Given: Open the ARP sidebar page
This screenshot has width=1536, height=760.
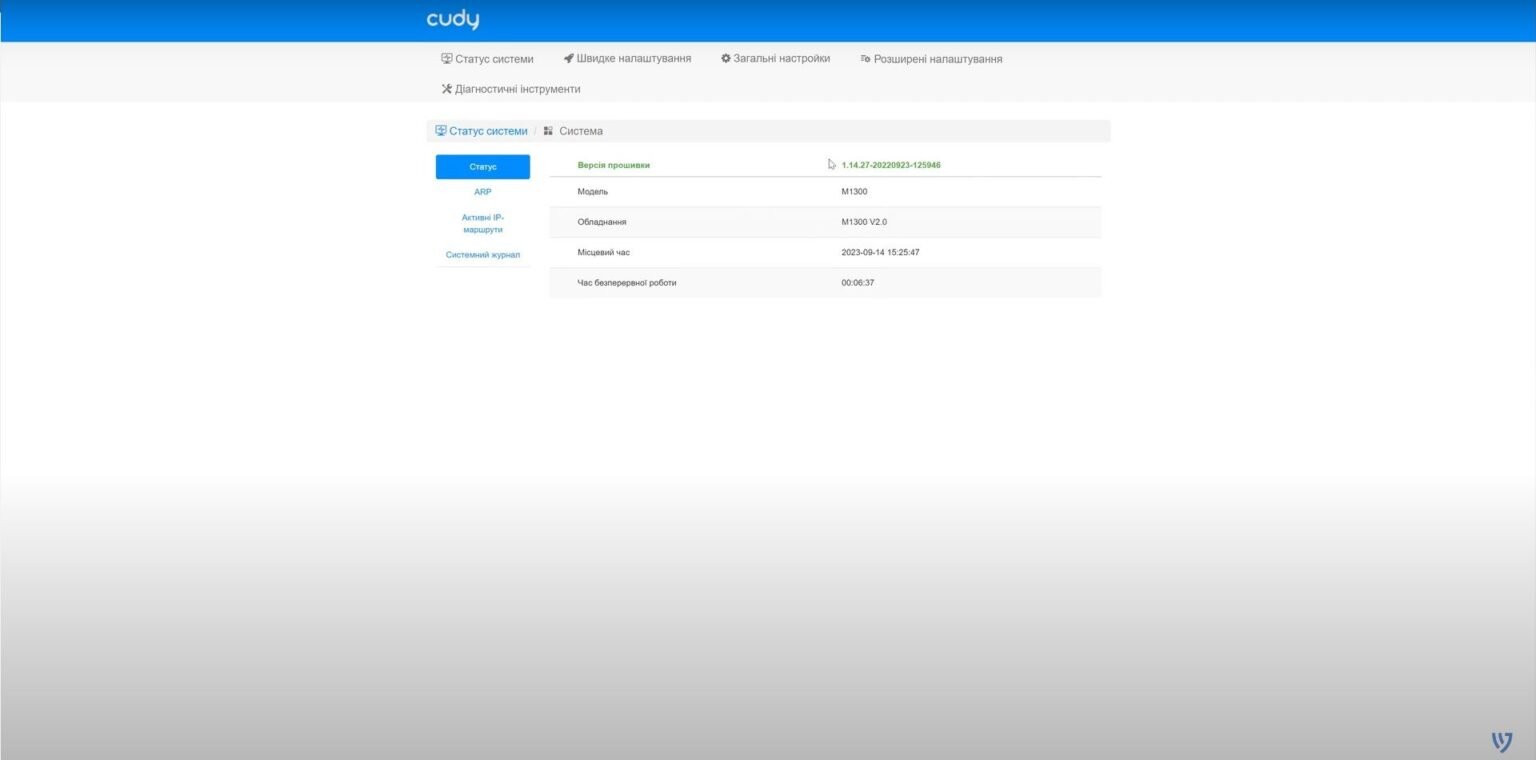Looking at the screenshot, I should click(483, 192).
